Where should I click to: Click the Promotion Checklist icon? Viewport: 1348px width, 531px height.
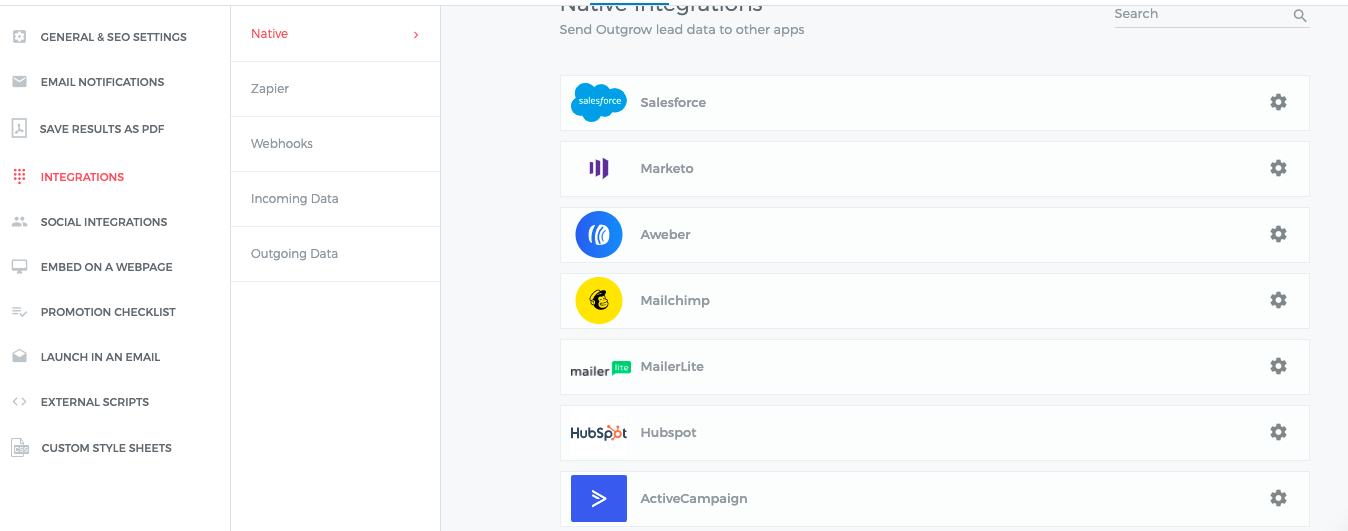point(19,312)
